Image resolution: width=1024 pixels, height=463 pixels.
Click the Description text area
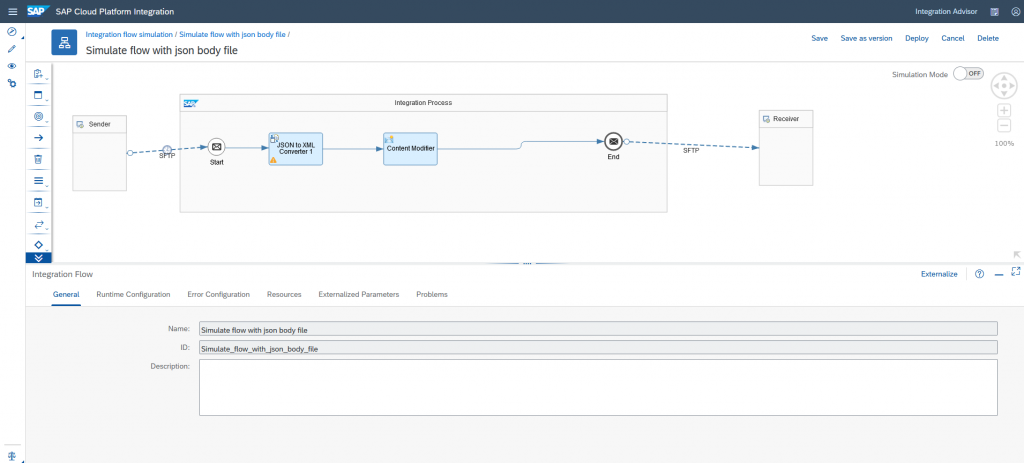pyautogui.click(x=598, y=387)
